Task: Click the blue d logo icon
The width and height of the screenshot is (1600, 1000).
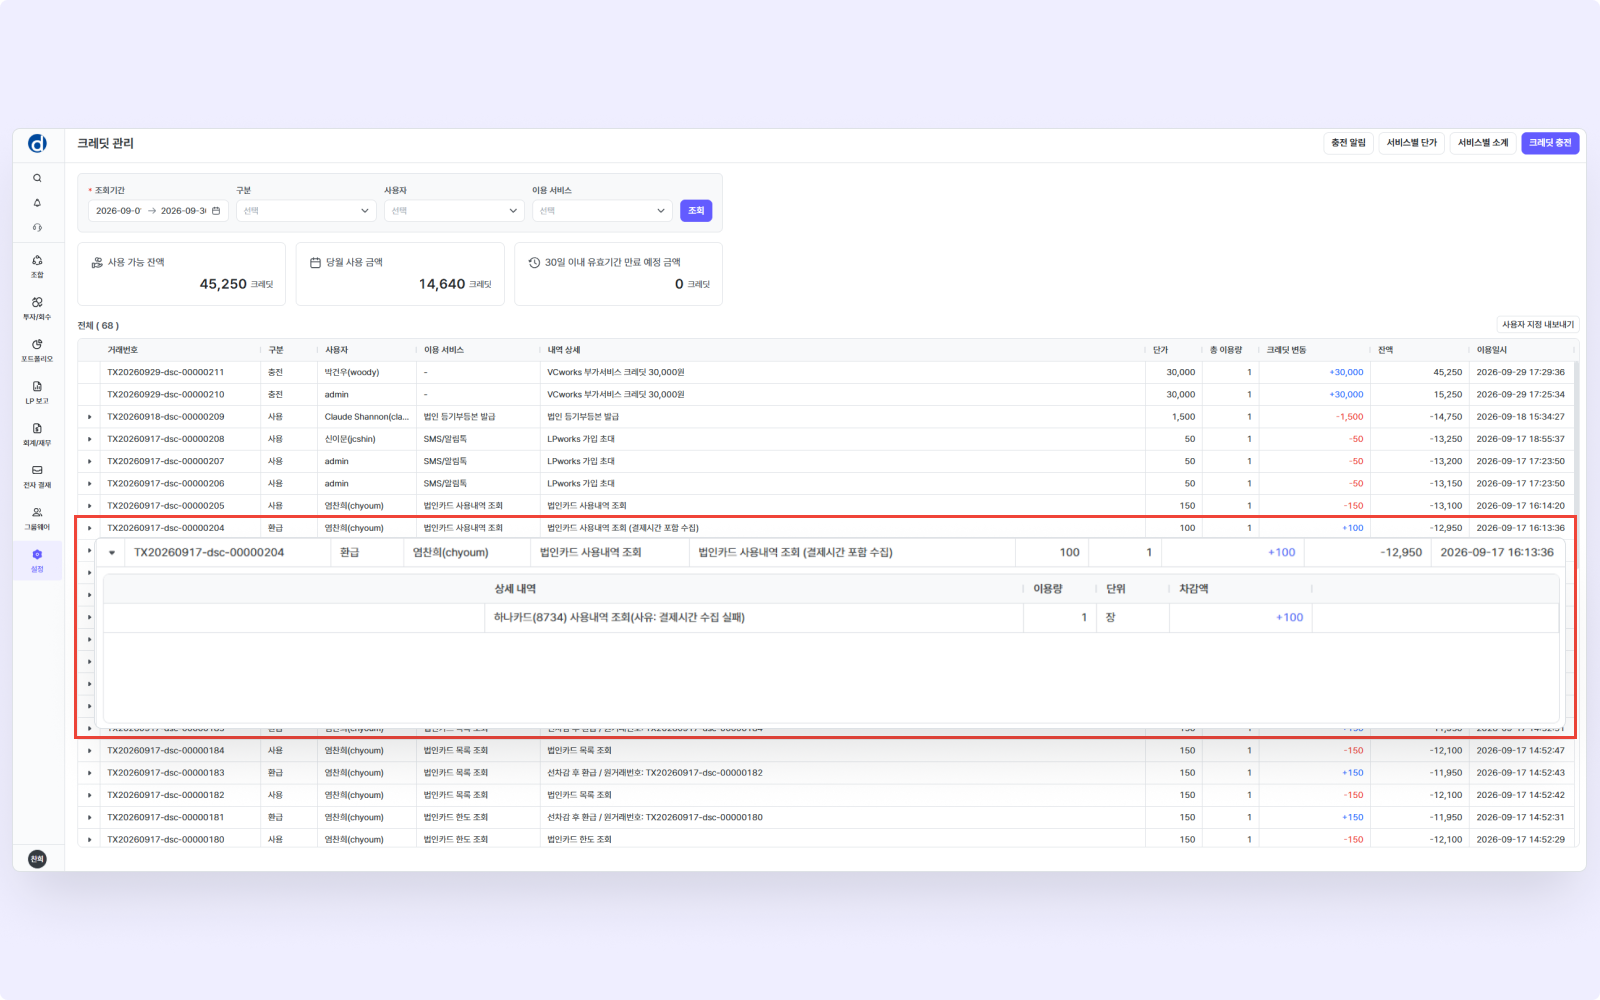Action: (37, 144)
